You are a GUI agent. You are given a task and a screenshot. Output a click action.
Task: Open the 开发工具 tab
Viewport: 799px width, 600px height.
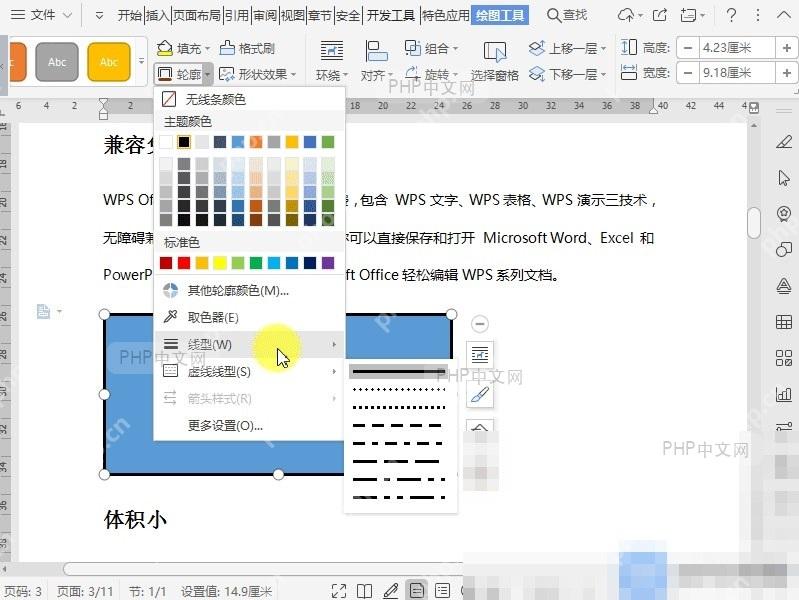391,15
